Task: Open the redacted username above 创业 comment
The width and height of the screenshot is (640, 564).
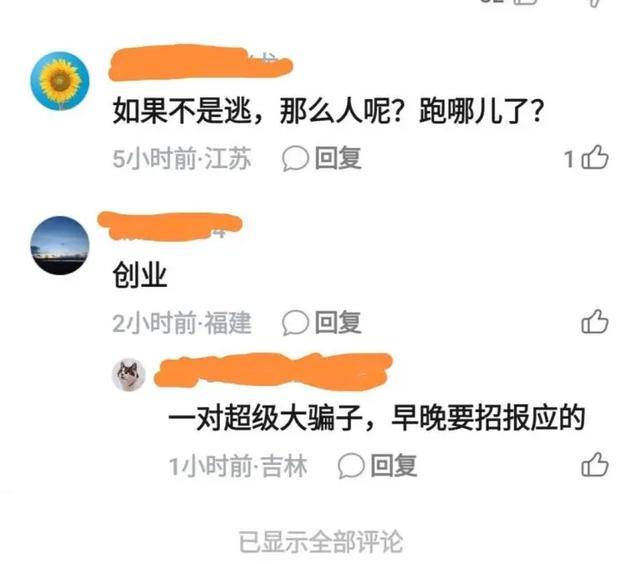Action: [170, 226]
